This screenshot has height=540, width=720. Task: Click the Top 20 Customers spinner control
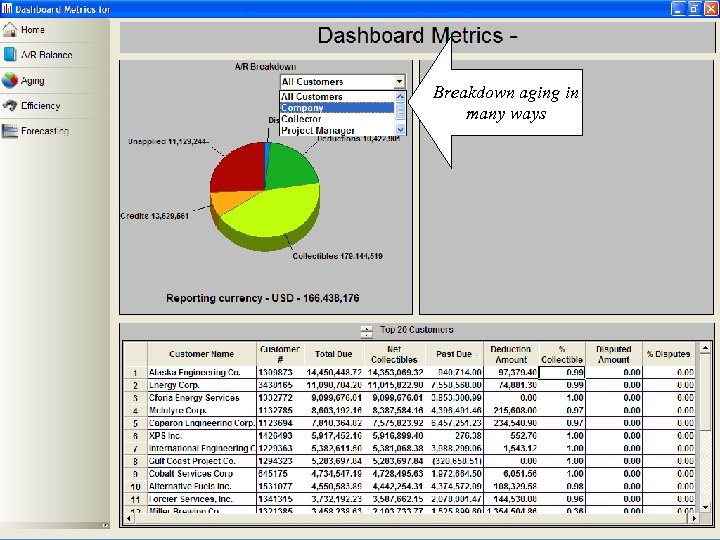click(366, 332)
